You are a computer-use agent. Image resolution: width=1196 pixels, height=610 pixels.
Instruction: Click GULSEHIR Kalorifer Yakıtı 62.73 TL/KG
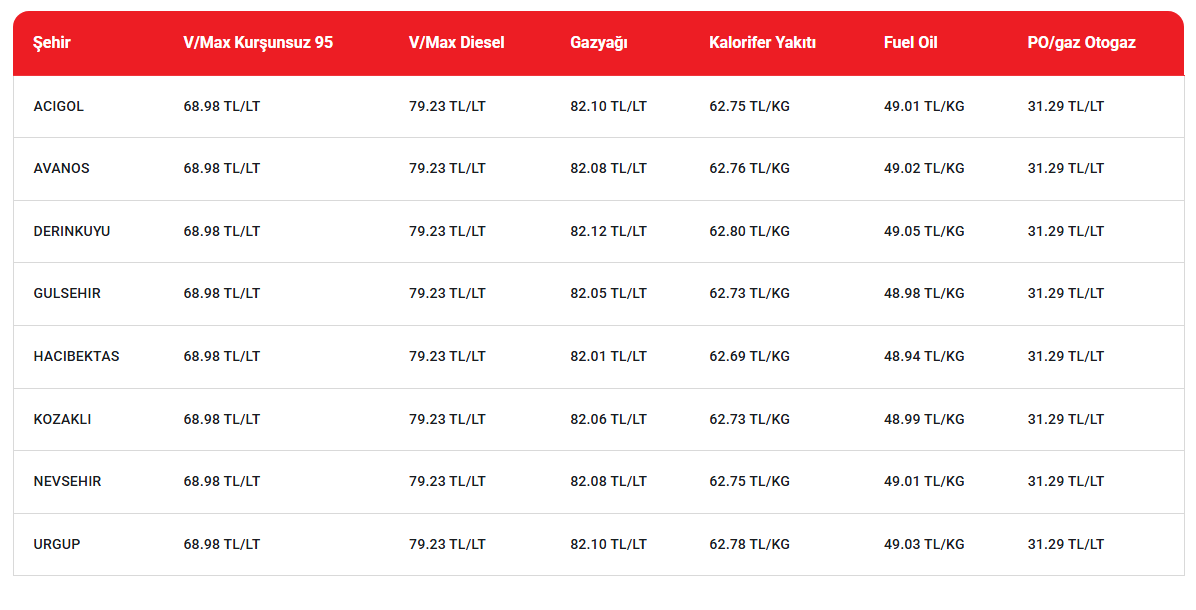(x=749, y=293)
